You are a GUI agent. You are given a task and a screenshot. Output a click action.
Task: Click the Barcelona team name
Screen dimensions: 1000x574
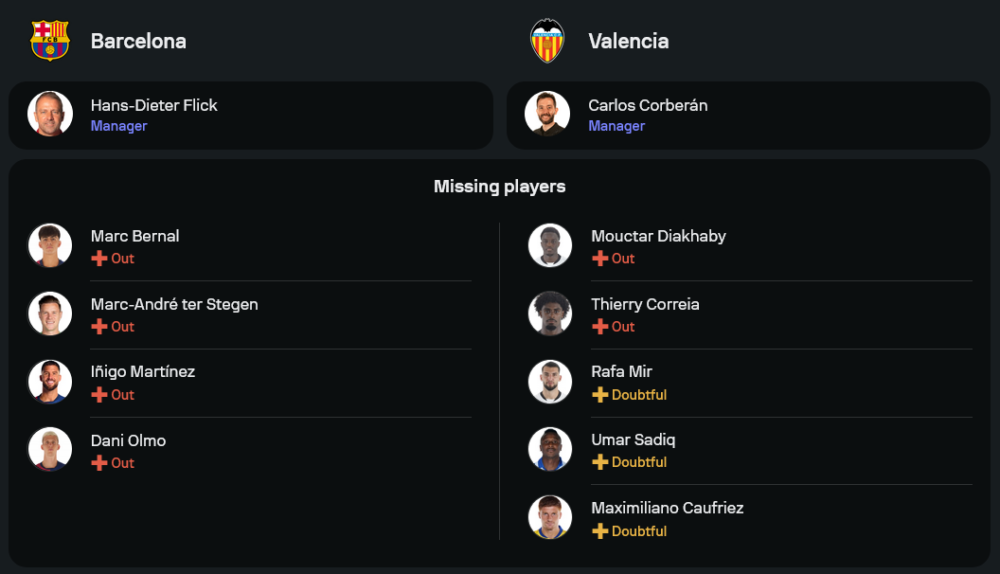[x=138, y=41]
